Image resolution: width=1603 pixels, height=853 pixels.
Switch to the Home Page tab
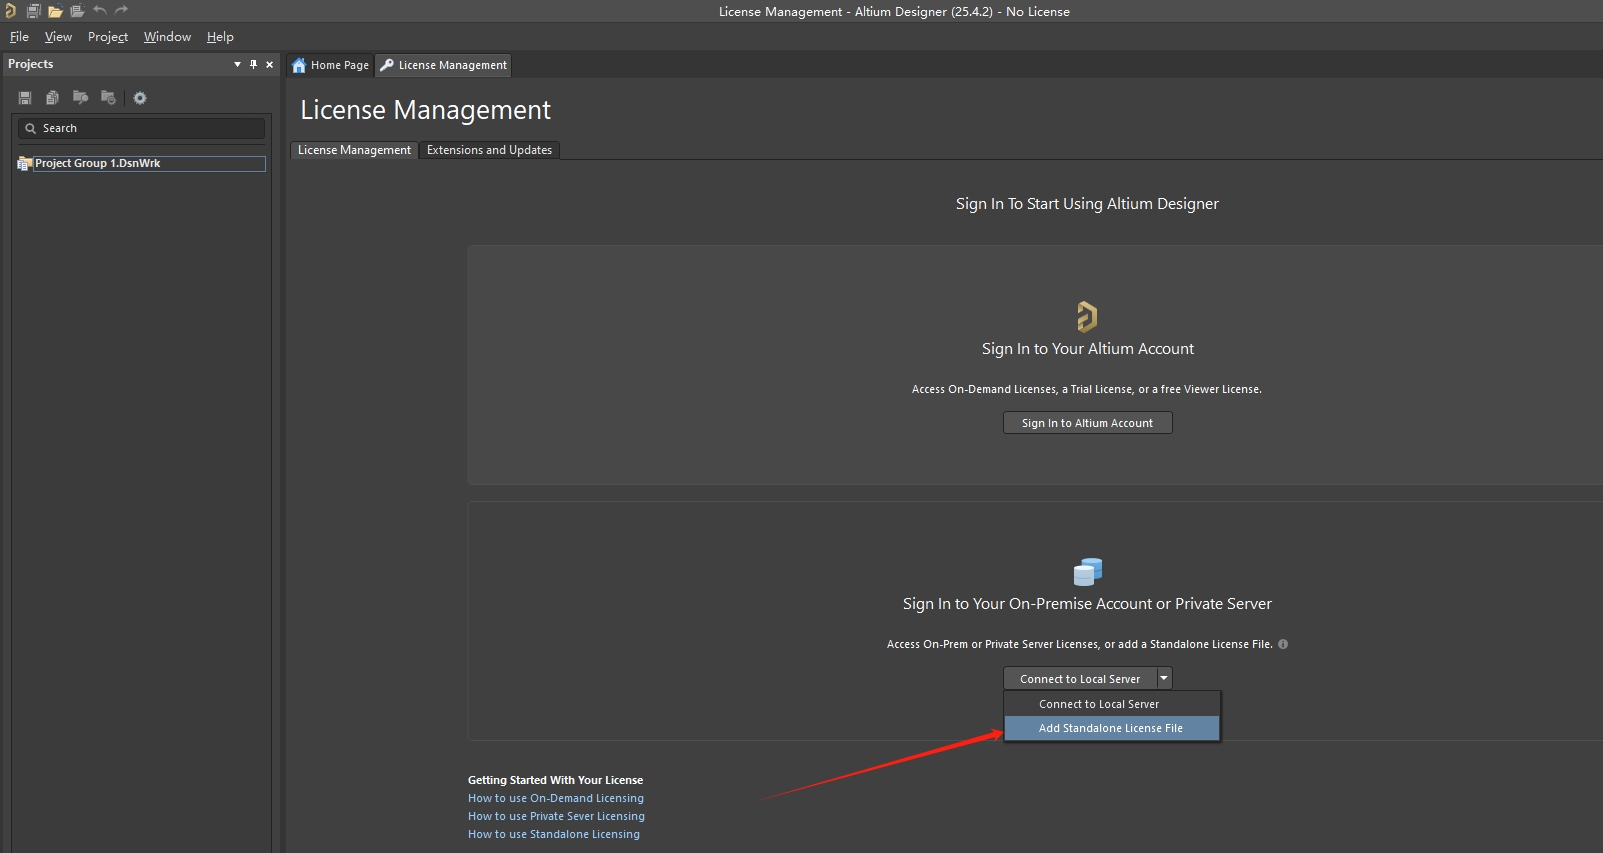[x=330, y=65]
